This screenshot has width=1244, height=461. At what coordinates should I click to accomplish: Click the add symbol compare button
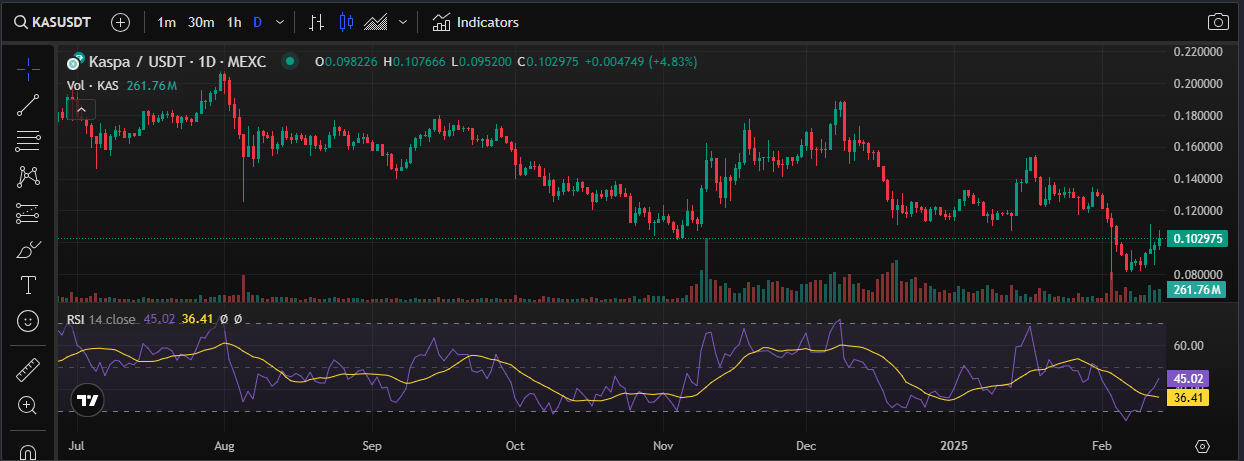tap(120, 22)
